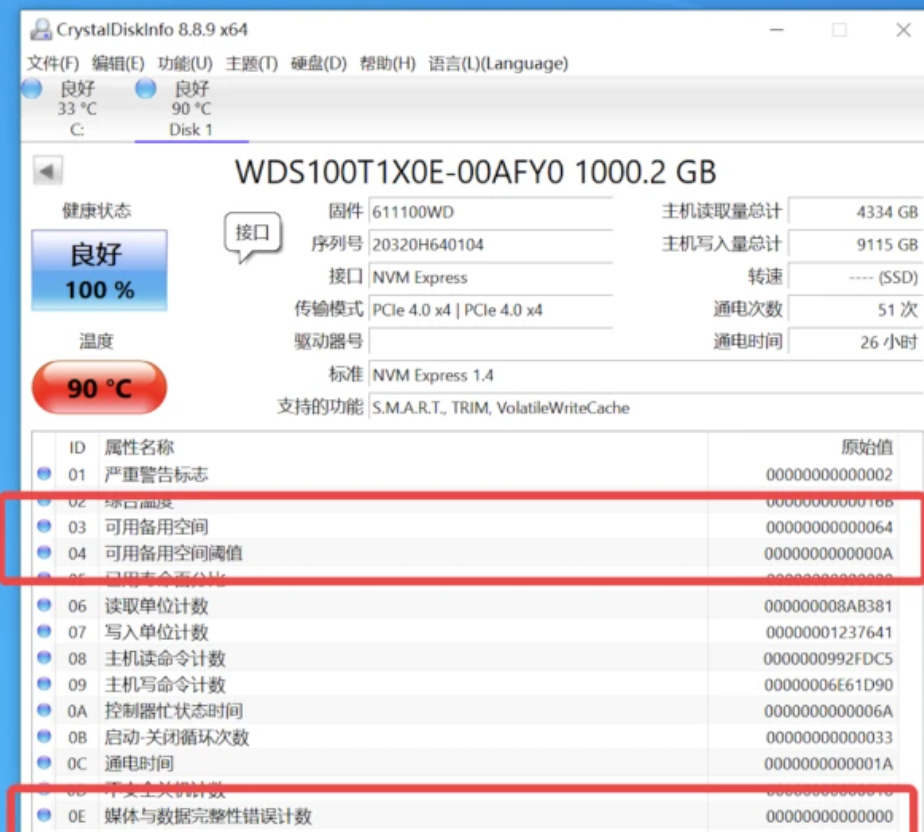
Task: Click the status dot of row 0C
Action: click(x=44, y=762)
